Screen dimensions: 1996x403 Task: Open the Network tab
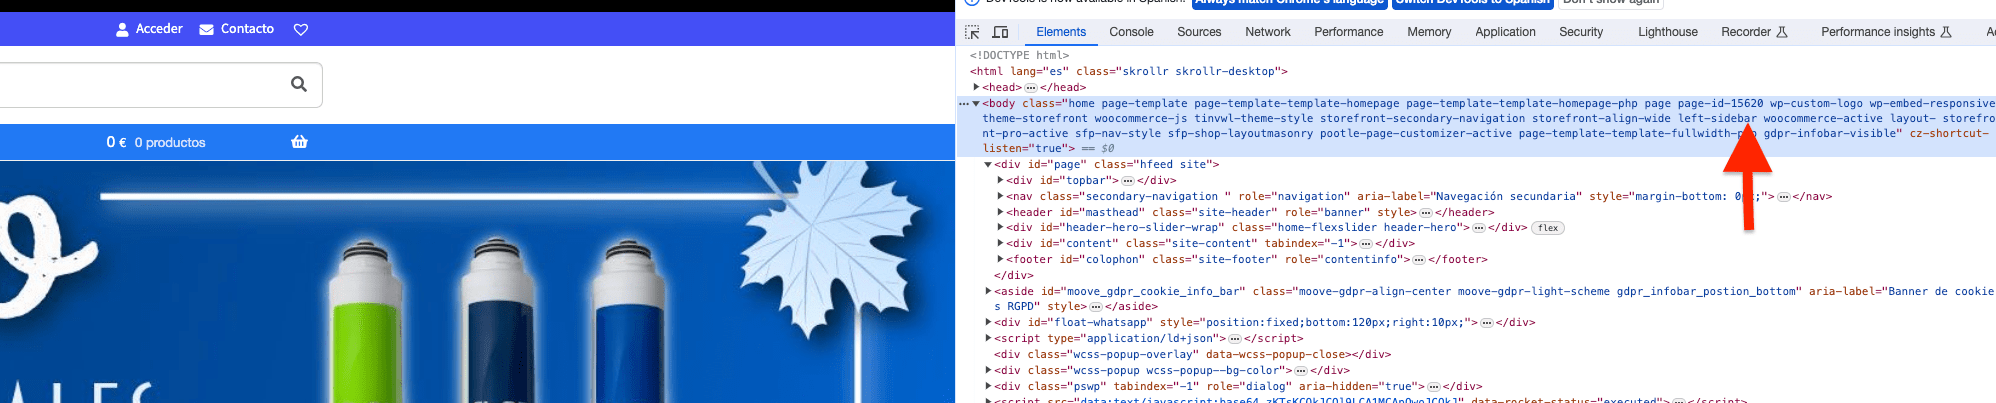point(1268,32)
